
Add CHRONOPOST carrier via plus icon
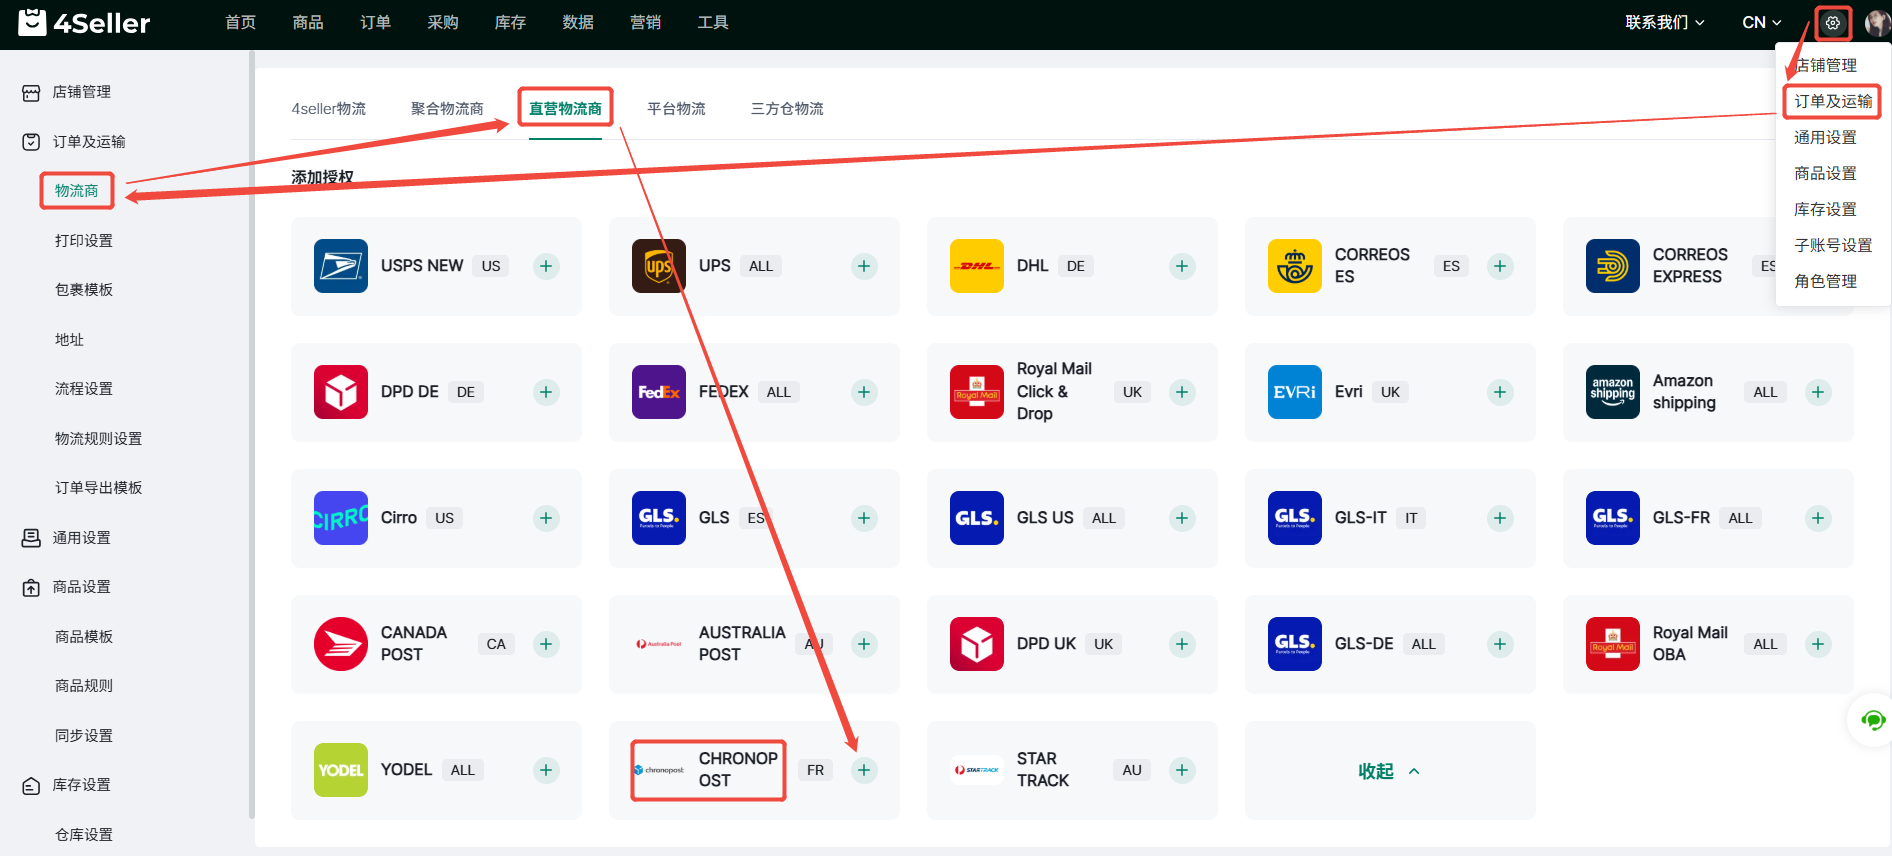[x=864, y=770]
